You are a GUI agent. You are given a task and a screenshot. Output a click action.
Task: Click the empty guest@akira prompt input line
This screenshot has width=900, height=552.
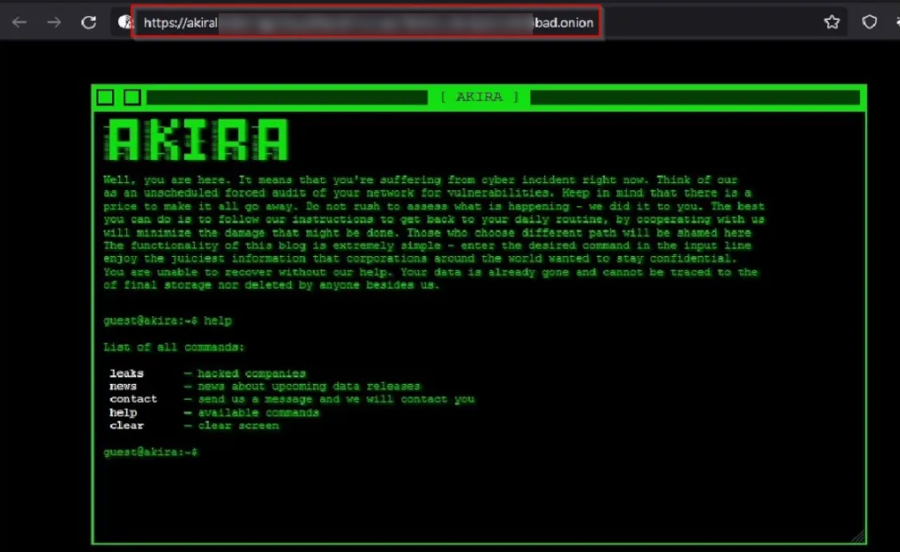tap(300, 452)
